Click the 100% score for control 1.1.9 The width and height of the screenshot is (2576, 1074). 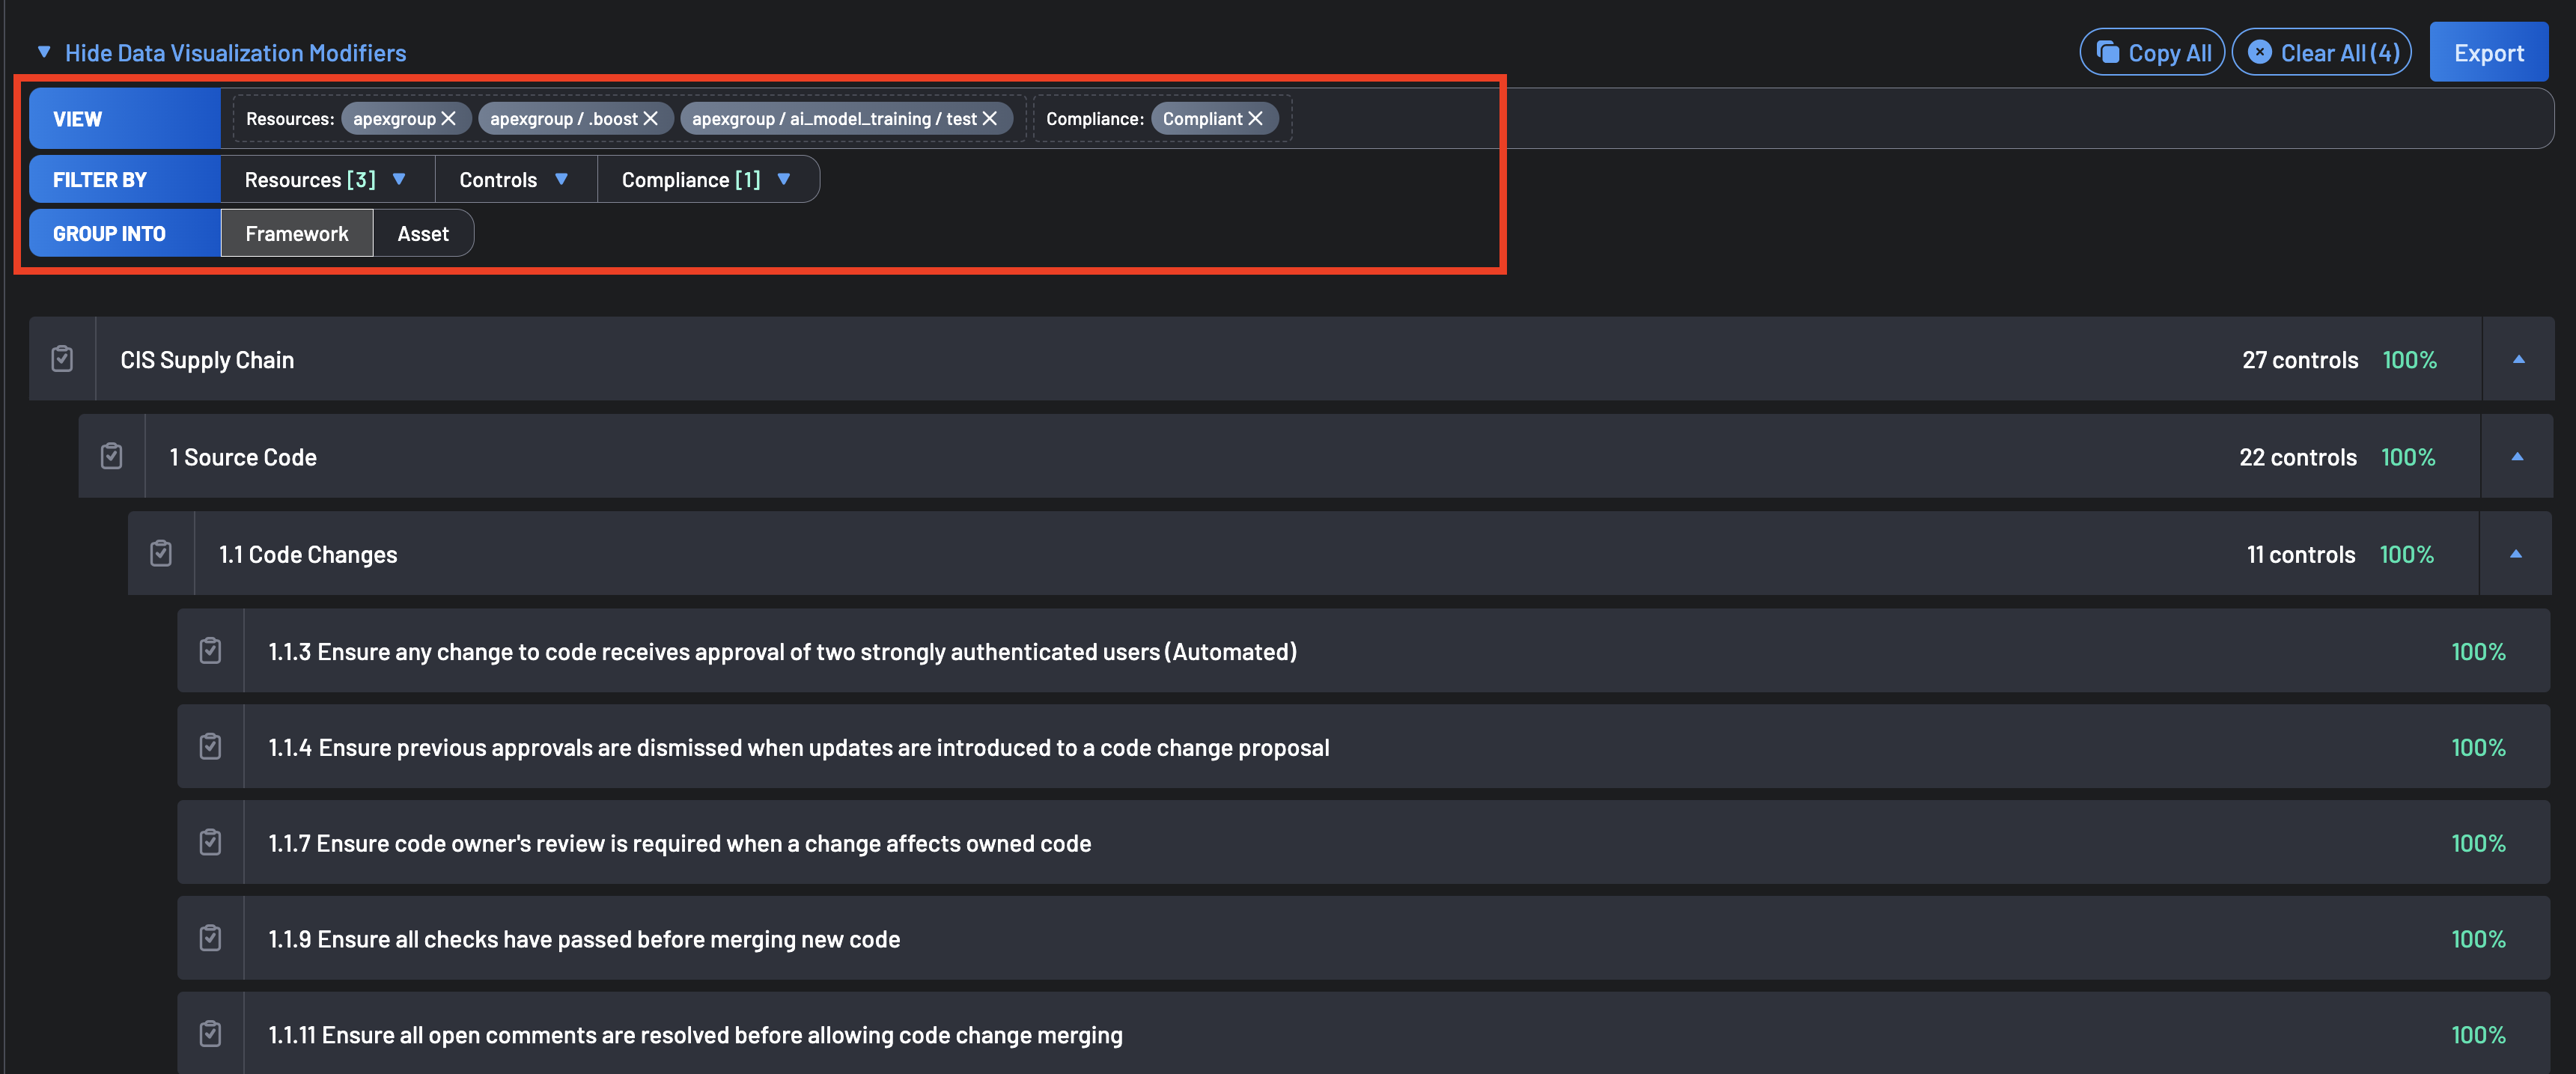[2478, 939]
